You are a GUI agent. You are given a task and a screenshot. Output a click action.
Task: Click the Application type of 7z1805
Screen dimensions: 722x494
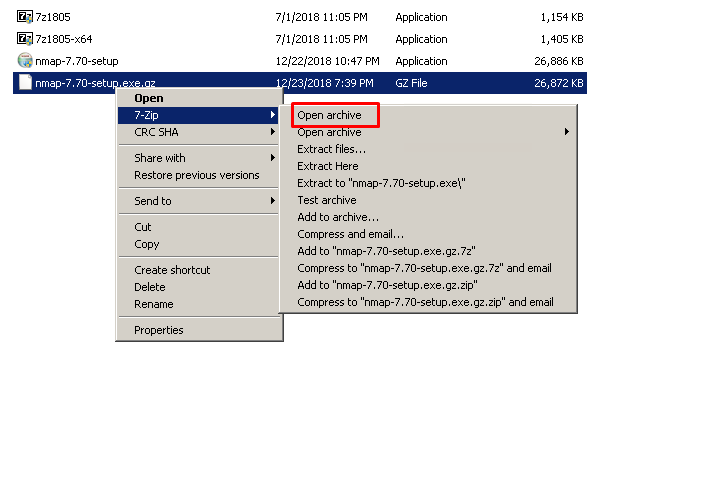421,17
